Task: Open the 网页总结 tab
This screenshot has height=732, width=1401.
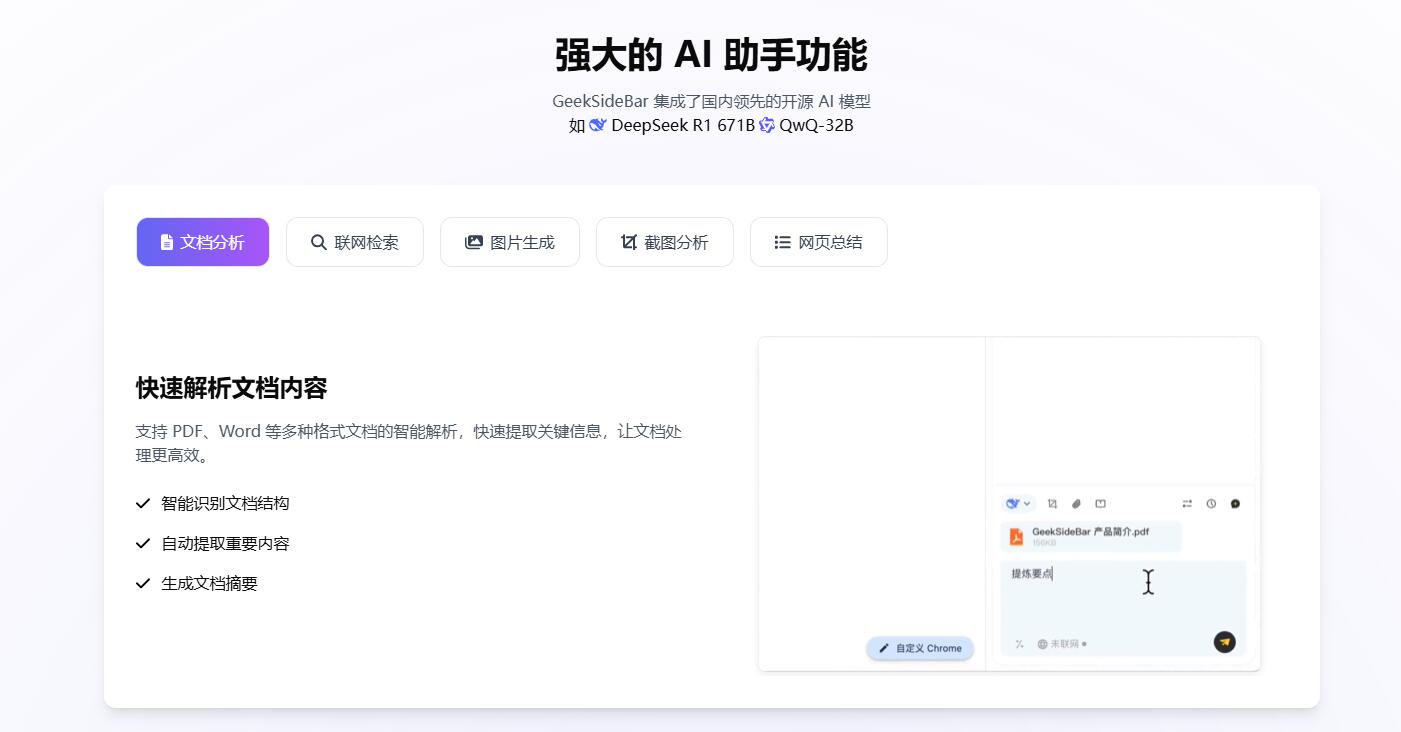Action: tap(819, 242)
